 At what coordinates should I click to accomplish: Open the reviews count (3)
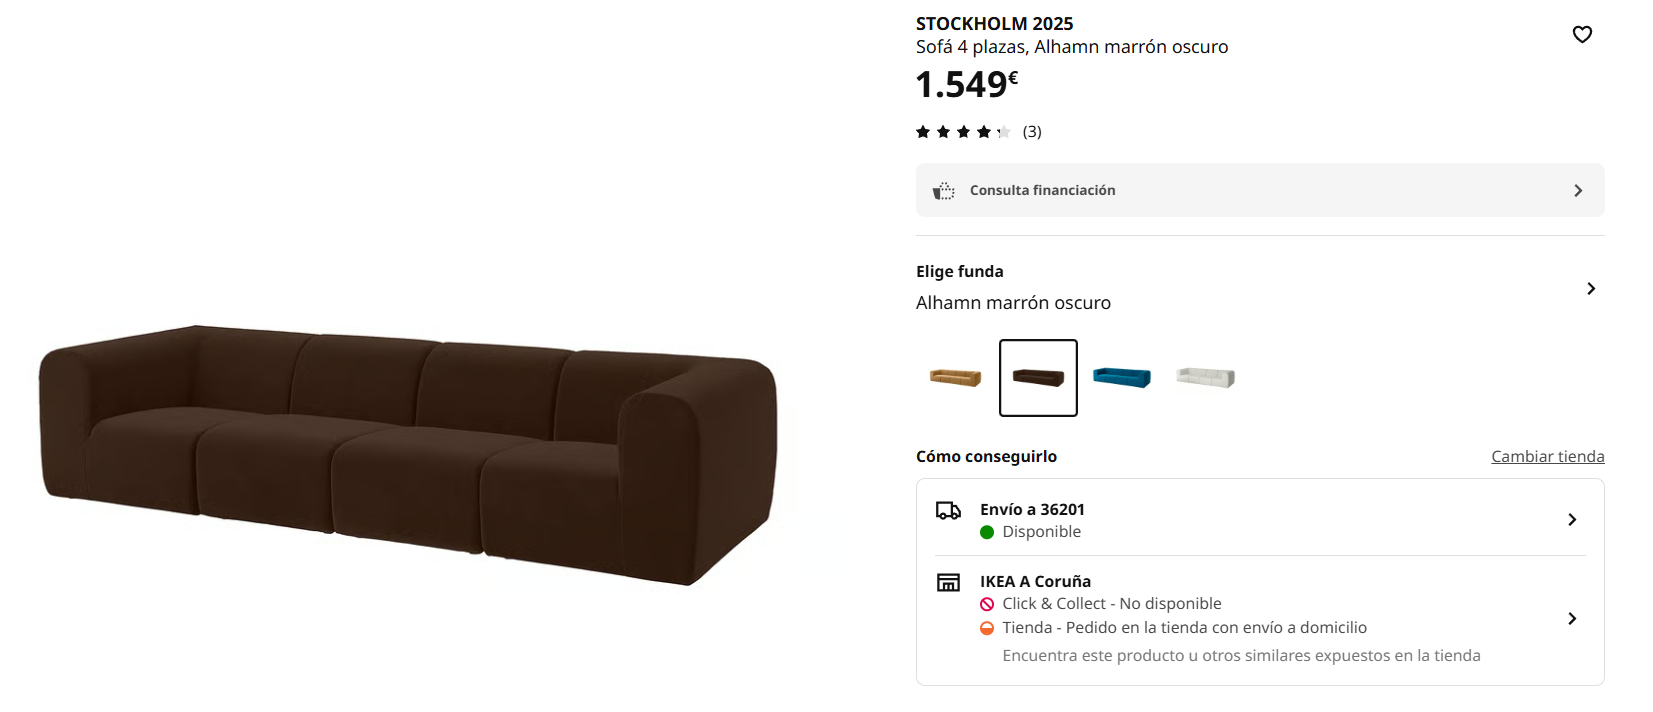[x=1032, y=132]
